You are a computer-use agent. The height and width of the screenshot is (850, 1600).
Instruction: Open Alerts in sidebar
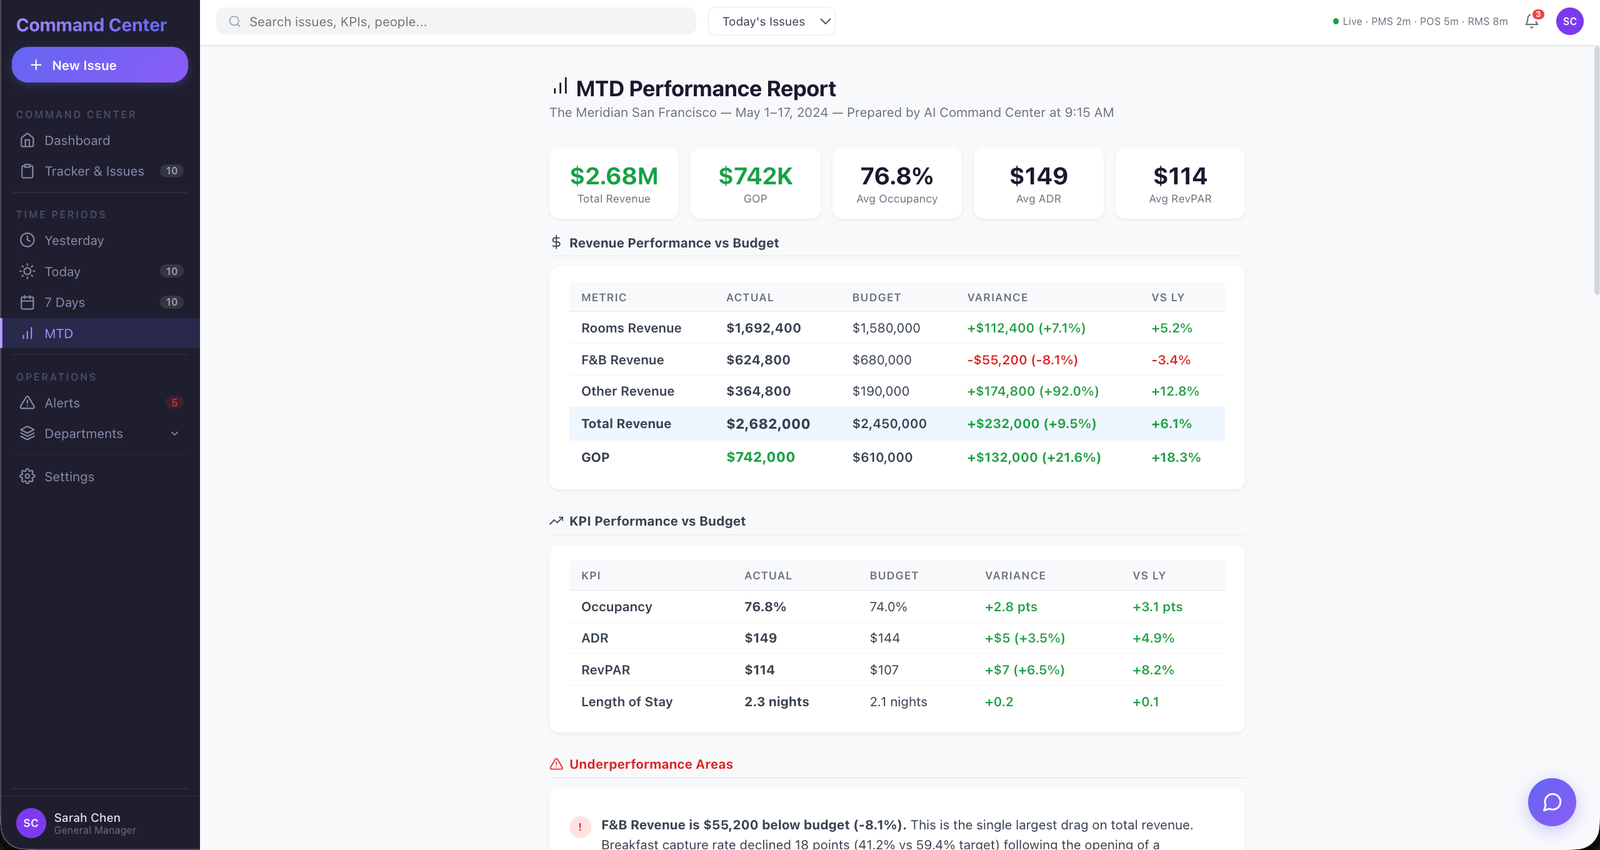point(100,403)
